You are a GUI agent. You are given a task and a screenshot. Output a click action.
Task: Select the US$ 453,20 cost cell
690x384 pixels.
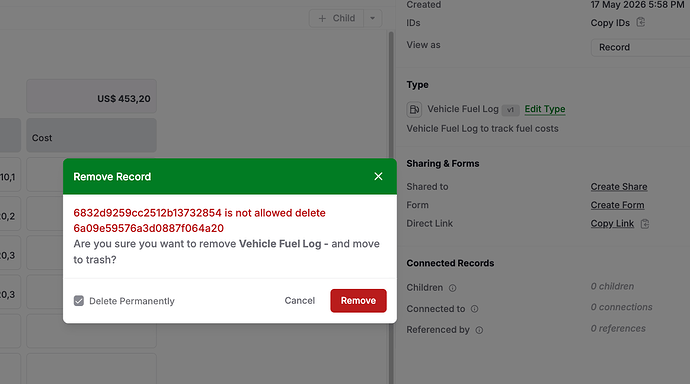[x=92, y=96]
